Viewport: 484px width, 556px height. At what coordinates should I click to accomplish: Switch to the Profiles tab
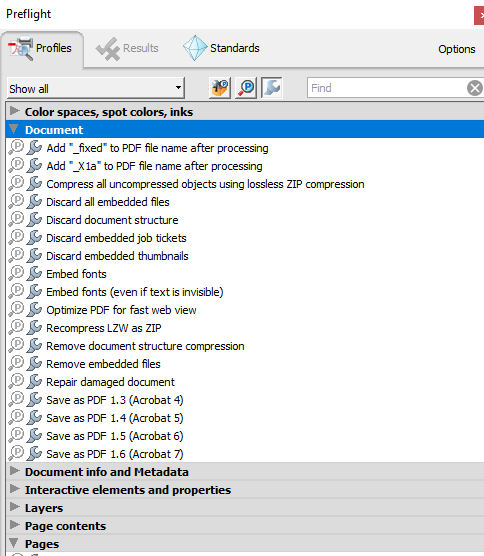[42, 48]
